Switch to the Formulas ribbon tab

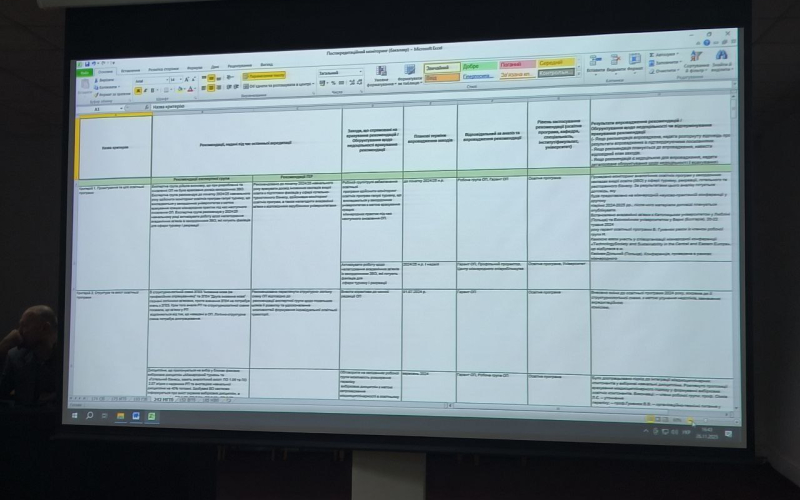194,68
